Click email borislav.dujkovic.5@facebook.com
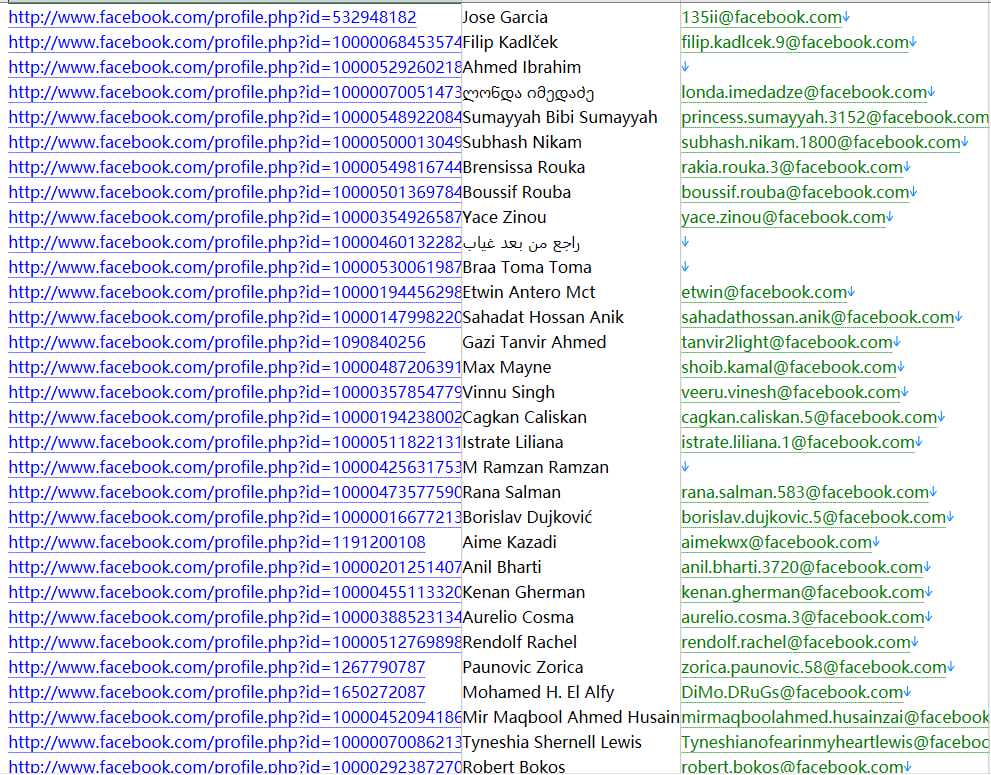Viewport: 991px width, 775px height. click(x=813, y=518)
